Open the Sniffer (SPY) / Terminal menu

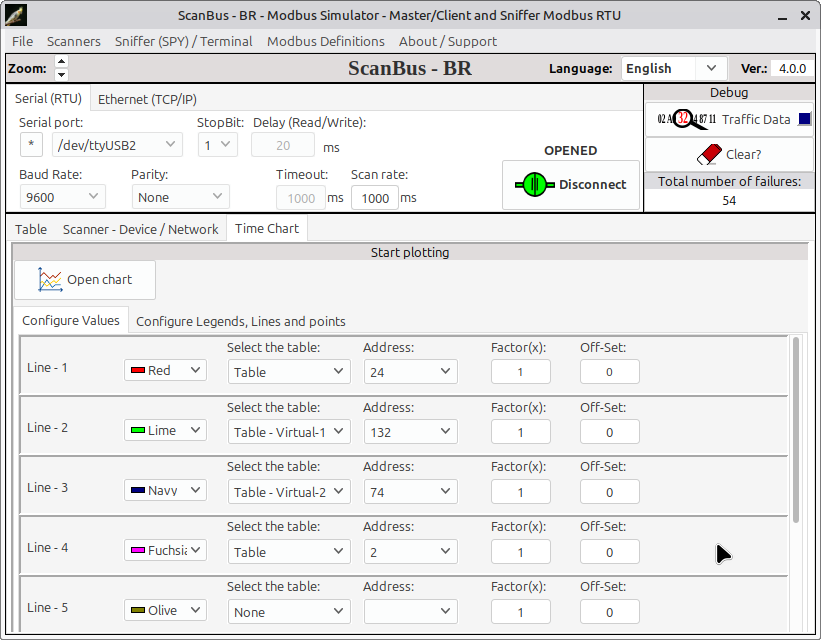[x=183, y=41]
